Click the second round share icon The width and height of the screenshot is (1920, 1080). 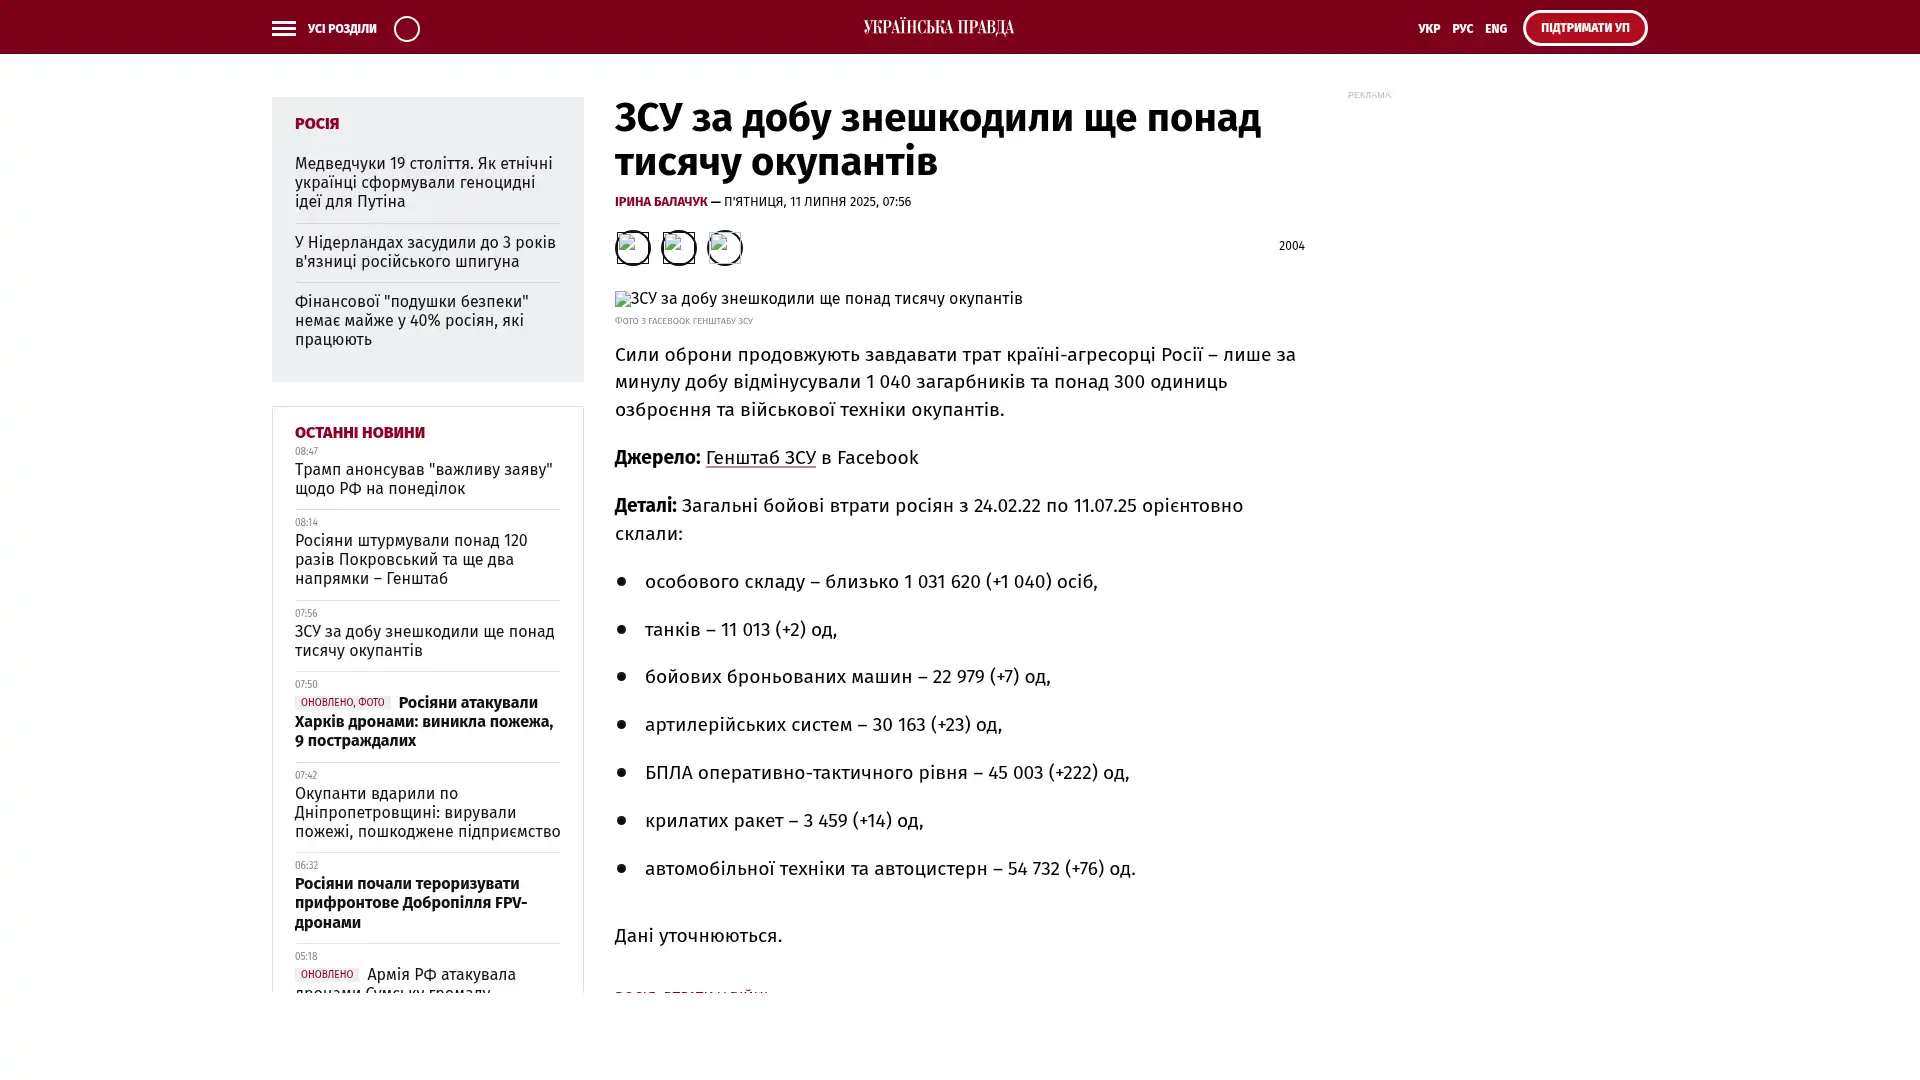678,247
